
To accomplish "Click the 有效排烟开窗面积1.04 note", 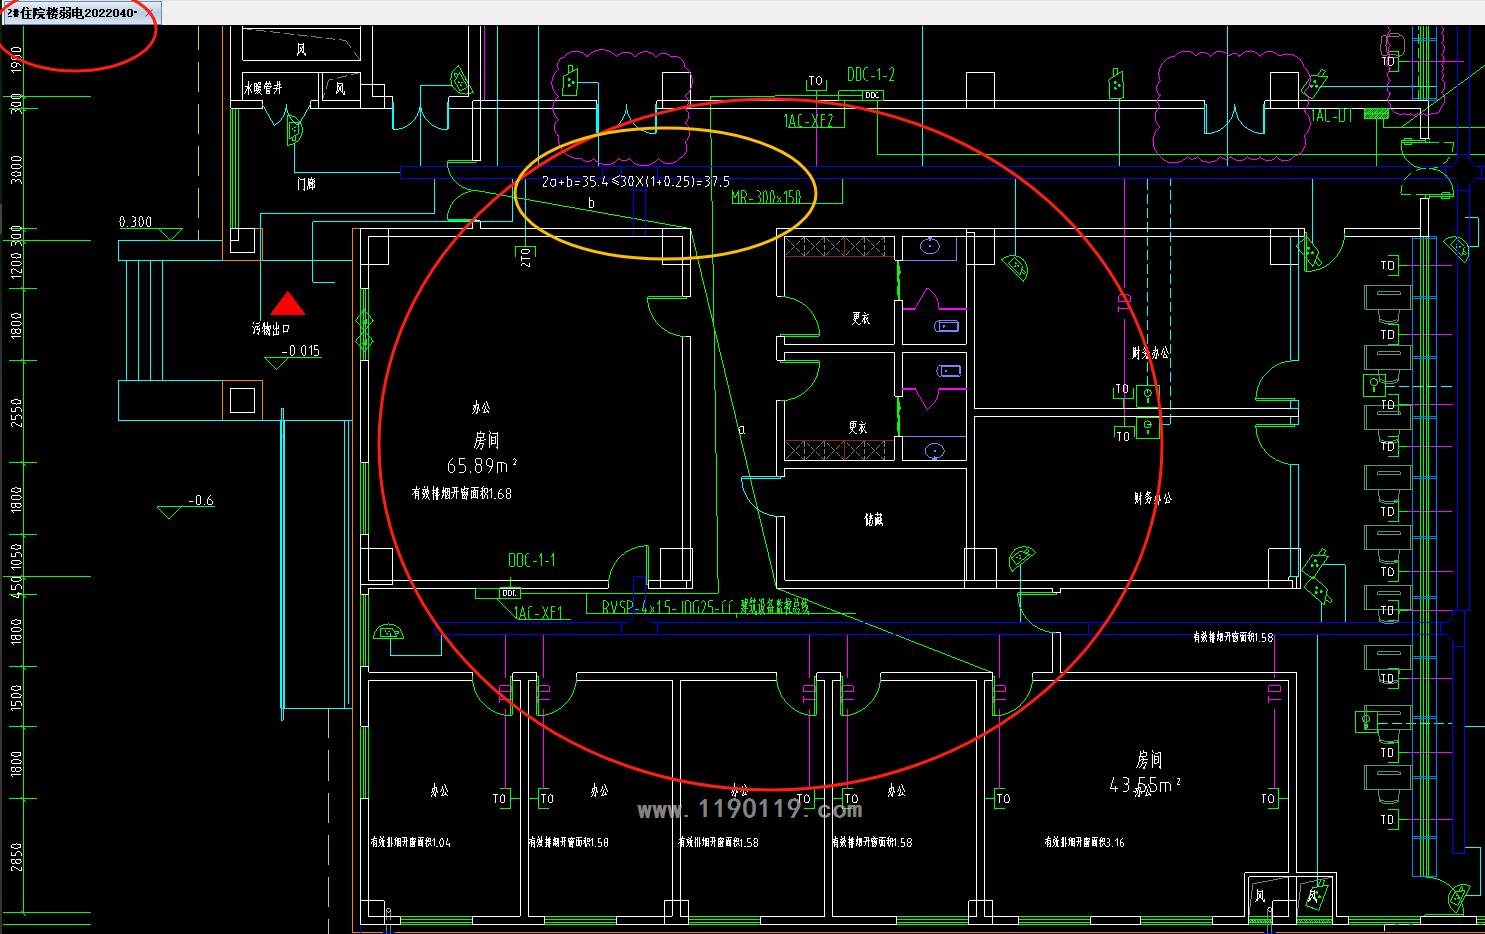I will (411, 843).
